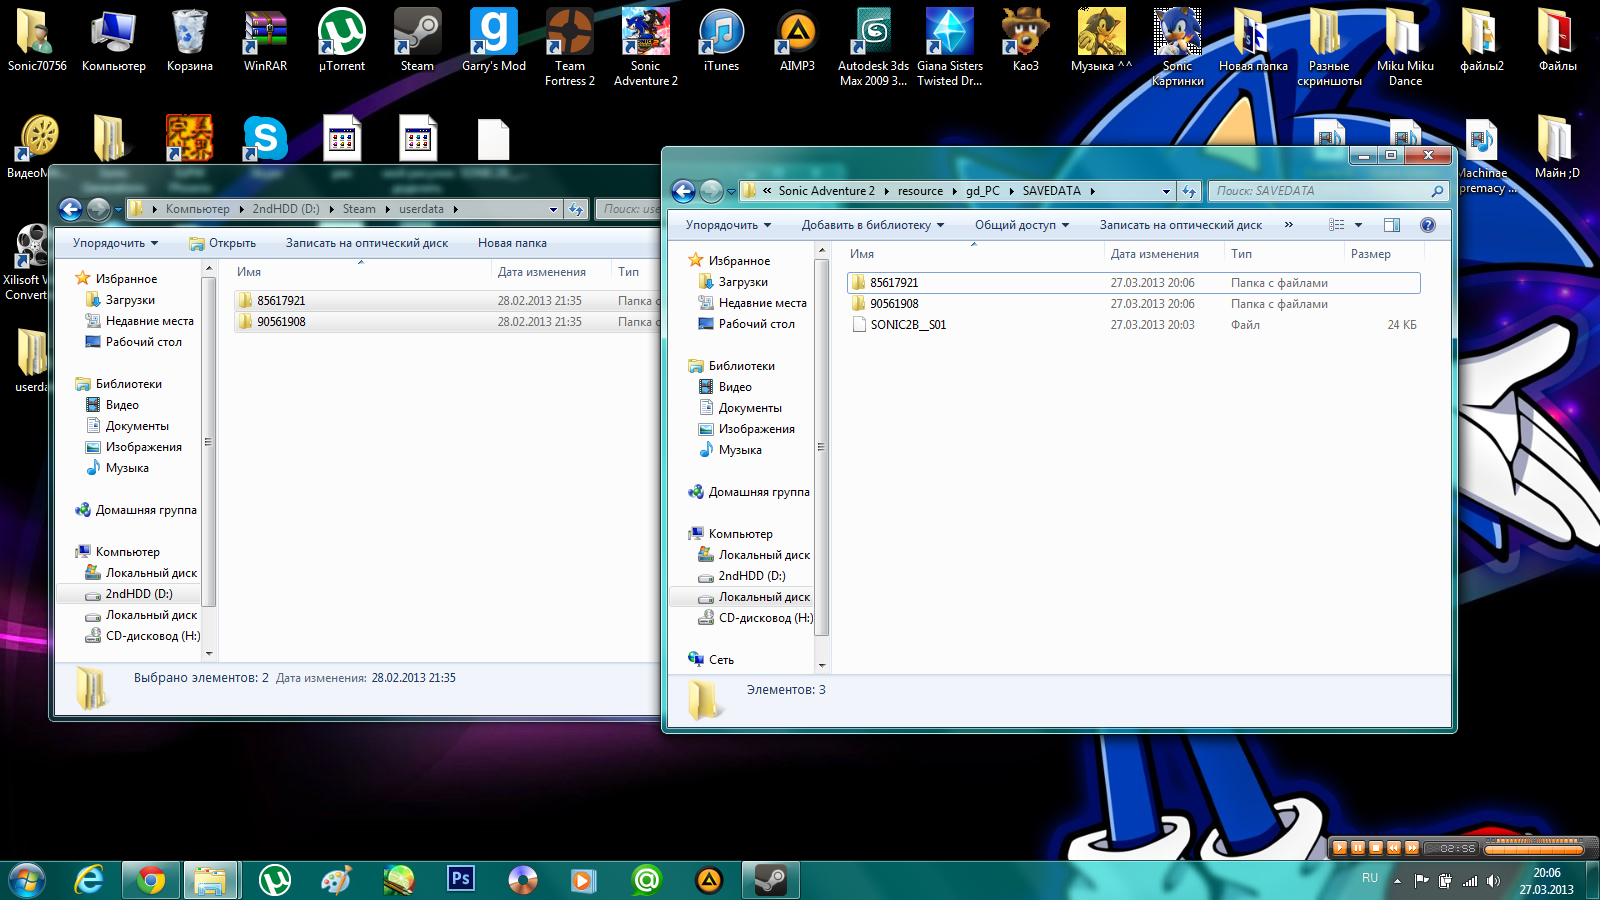The image size is (1600, 900).
Task: Show the preview pane in SAVEDATA window
Action: 1392,225
